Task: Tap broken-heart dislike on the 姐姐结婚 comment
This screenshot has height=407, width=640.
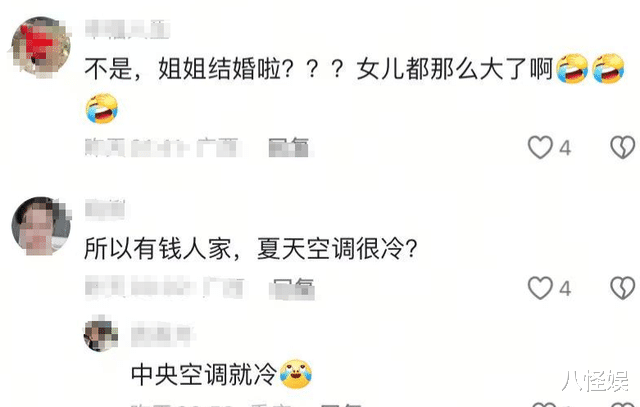Action: [623, 147]
